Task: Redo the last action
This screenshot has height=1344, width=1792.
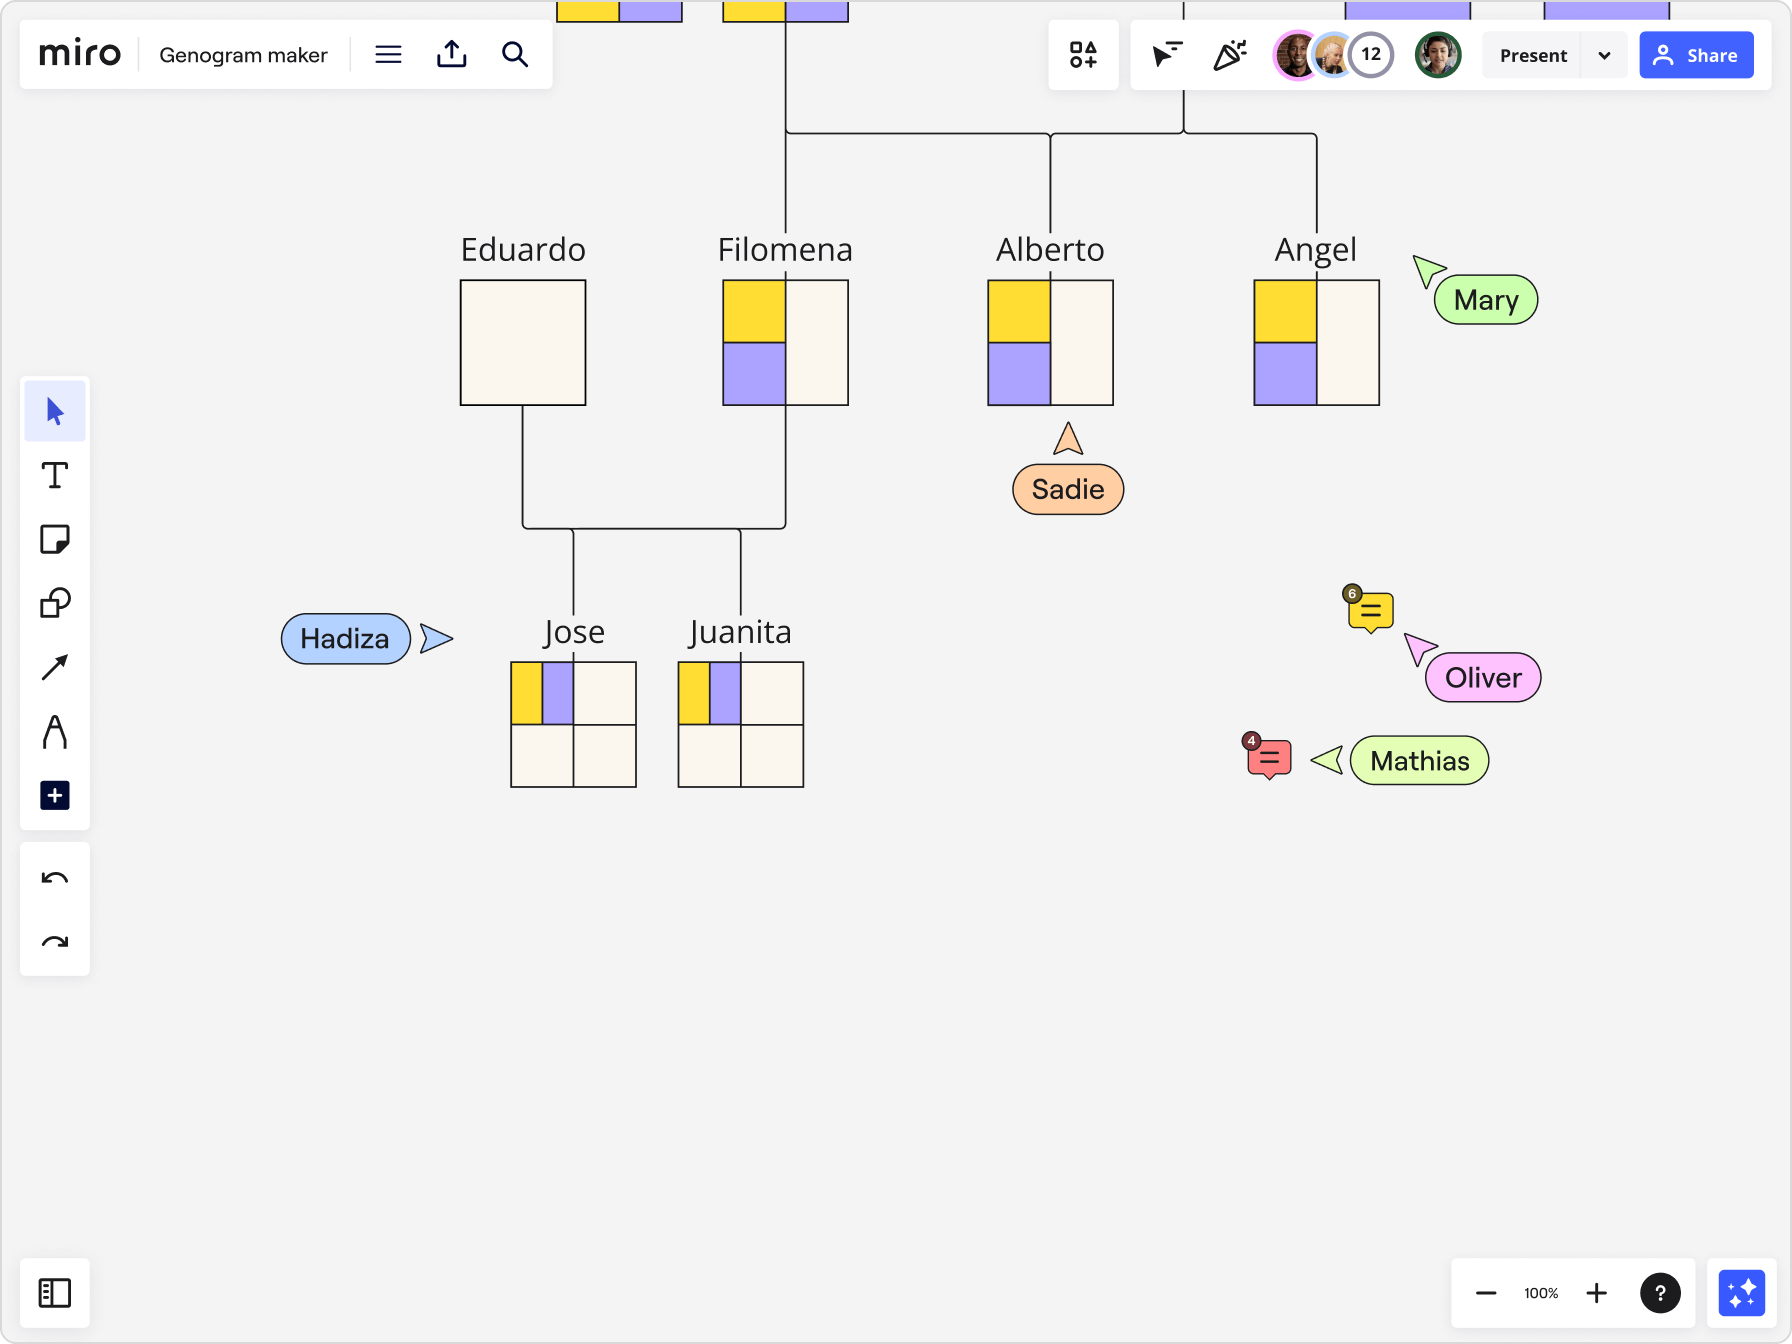Action: (55, 942)
